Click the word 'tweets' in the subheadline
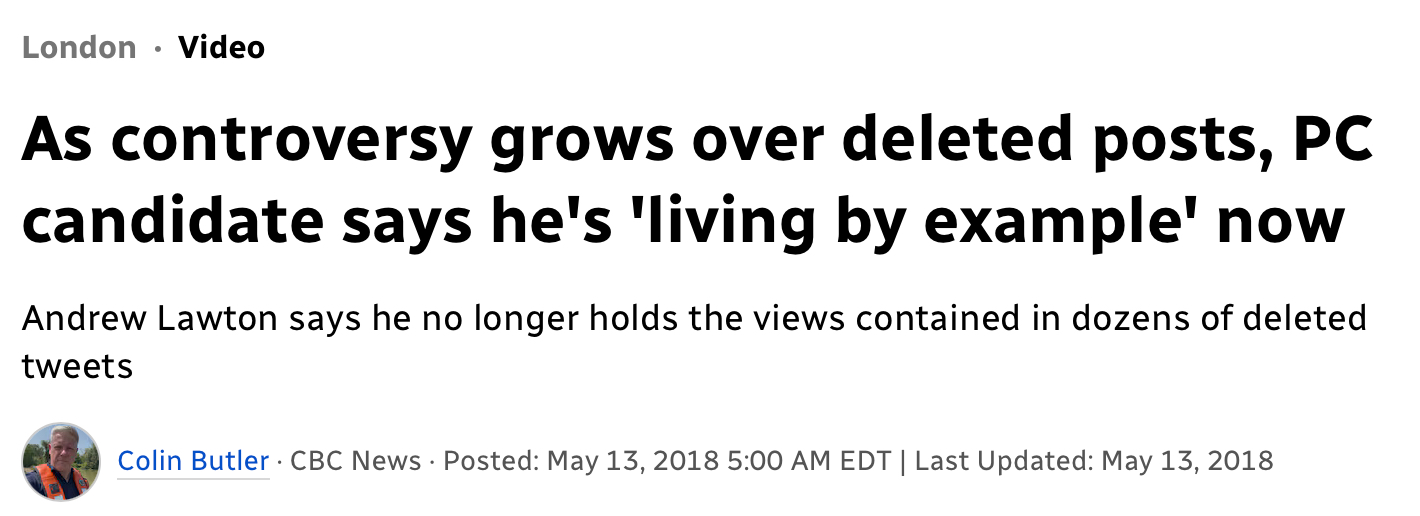This screenshot has width=1420, height=516. pyautogui.click(x=77, y=366)
